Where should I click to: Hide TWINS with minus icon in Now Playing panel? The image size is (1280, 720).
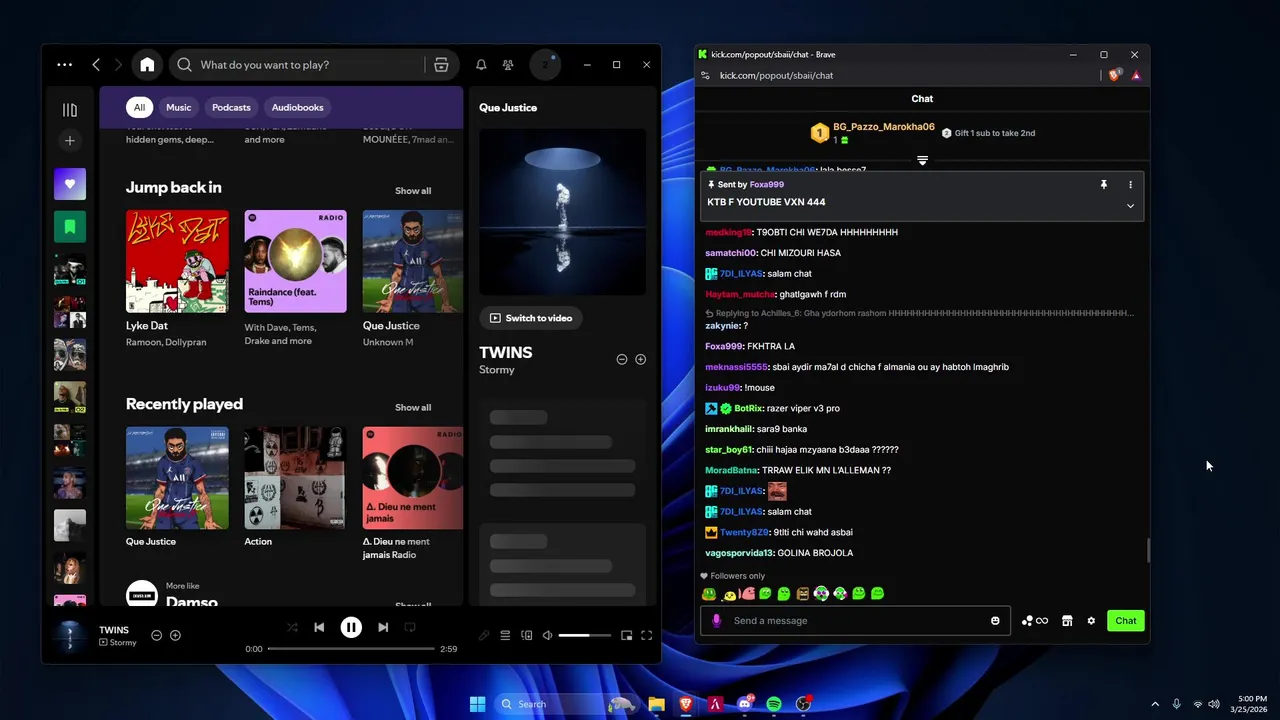pos(622,359)
